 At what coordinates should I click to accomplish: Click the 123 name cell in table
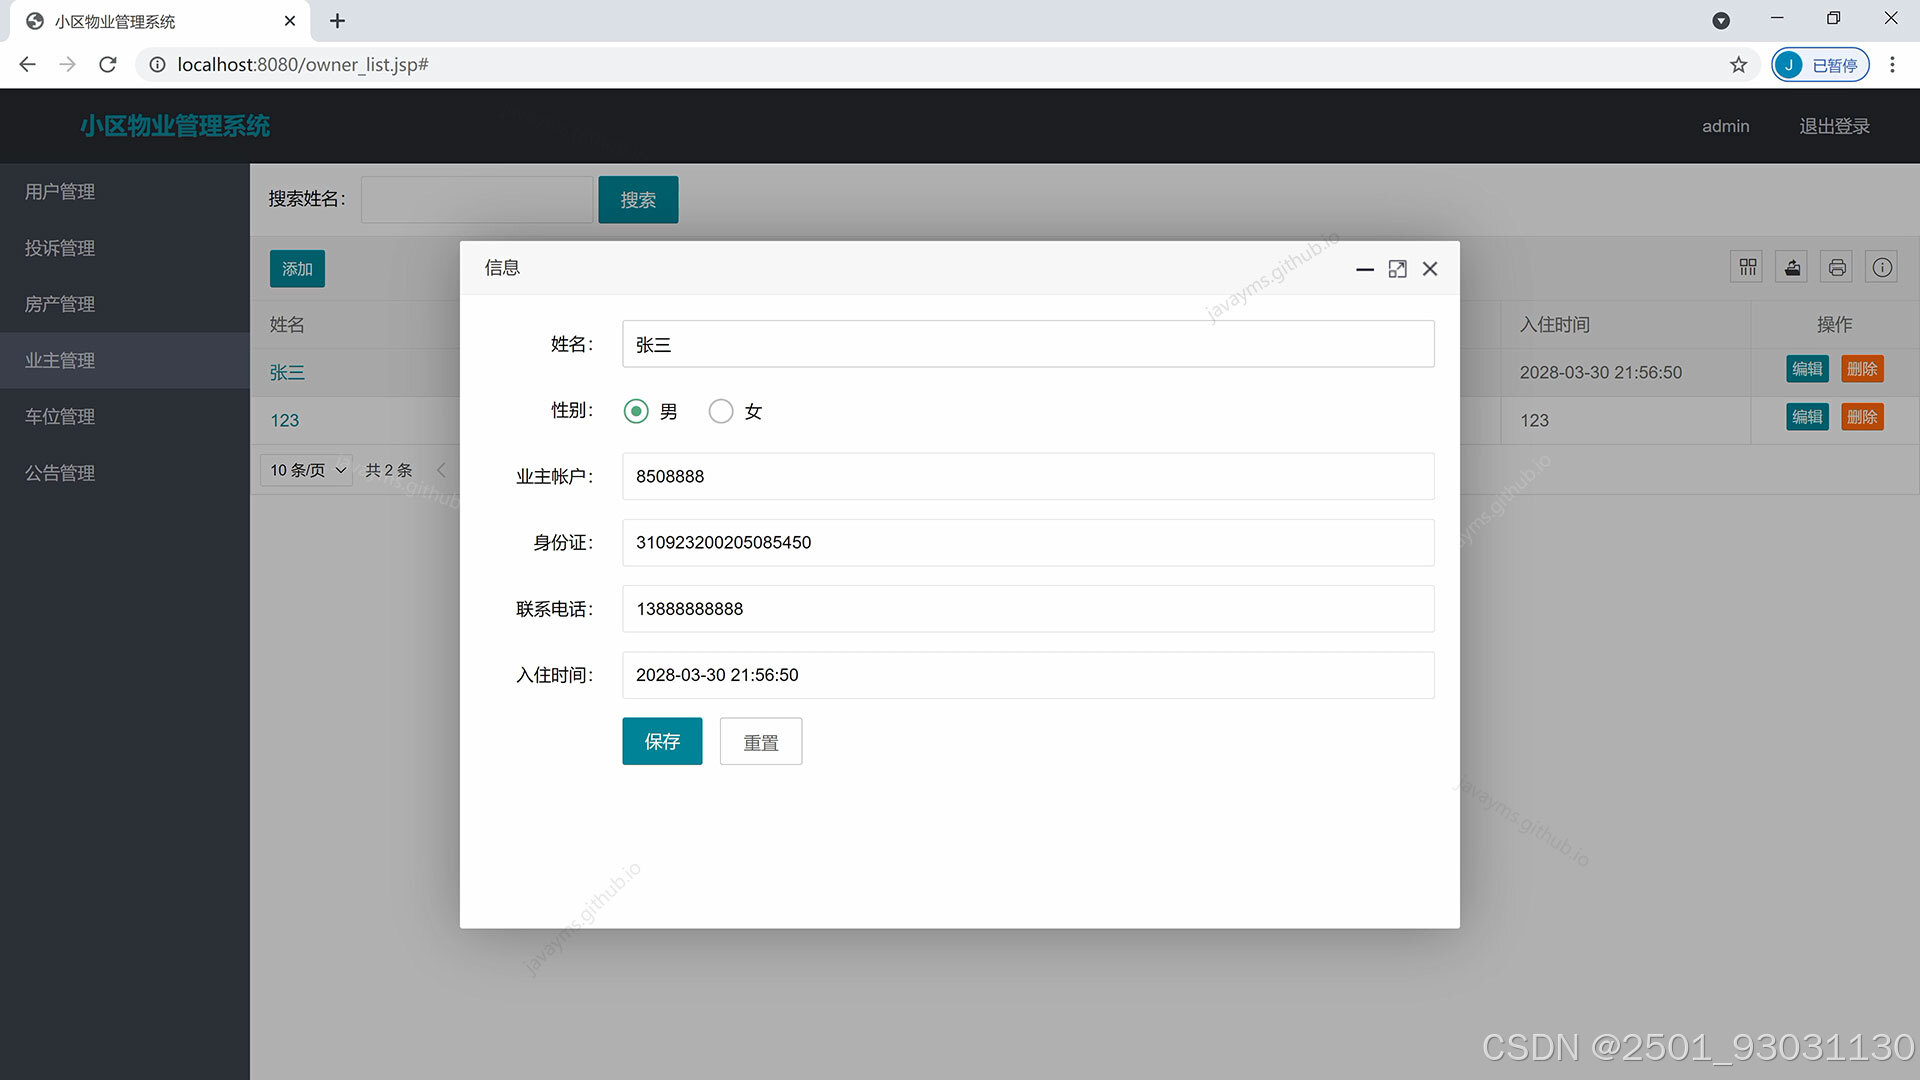(285, 420)
